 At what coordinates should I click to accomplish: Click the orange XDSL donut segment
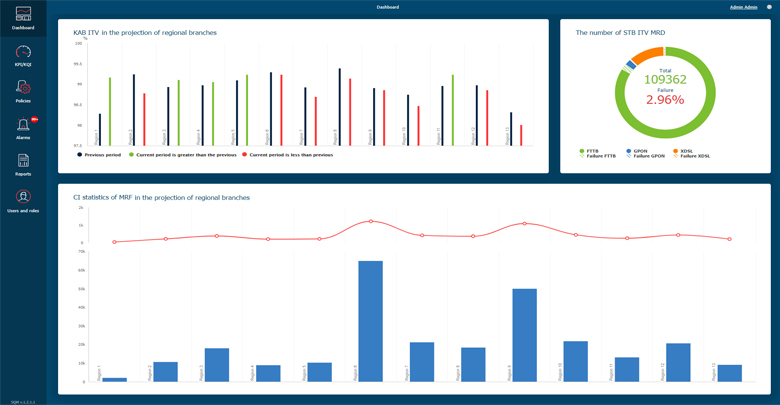tap(648, 54)
